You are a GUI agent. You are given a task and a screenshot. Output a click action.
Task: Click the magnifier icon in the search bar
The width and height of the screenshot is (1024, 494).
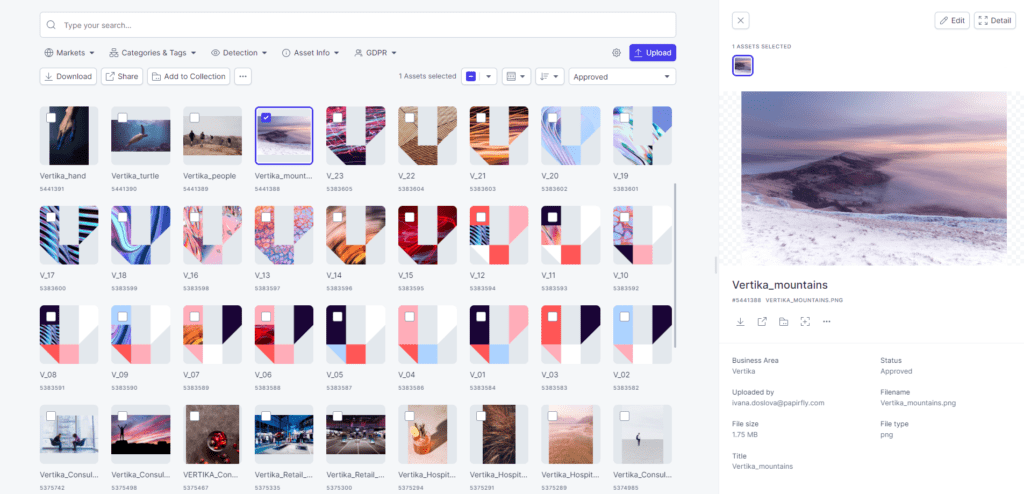52,25
